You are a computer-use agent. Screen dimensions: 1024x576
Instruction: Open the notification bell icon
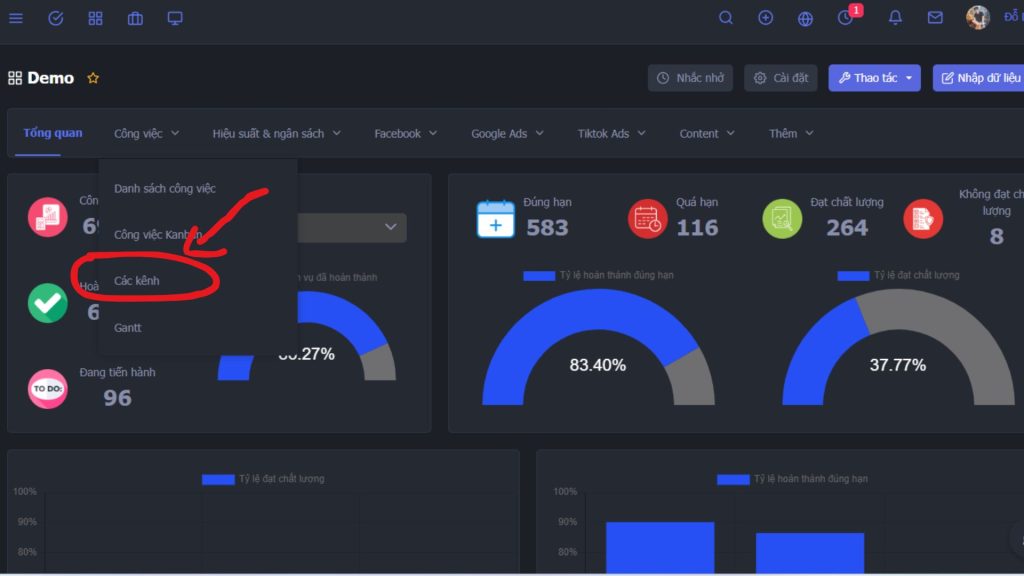[895, 18]
